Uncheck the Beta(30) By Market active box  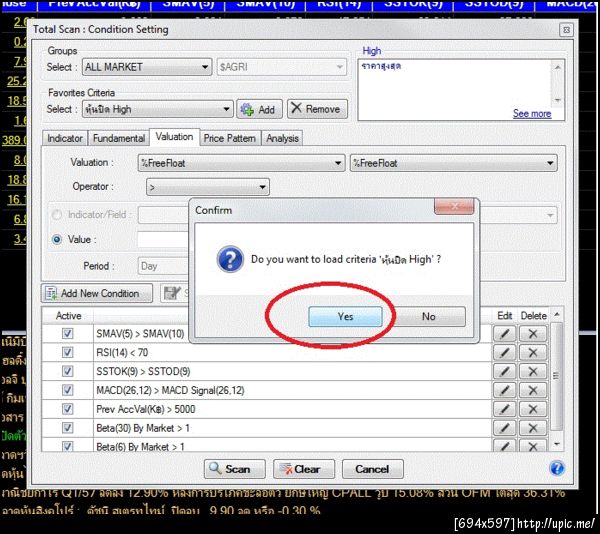coord(68,427)
